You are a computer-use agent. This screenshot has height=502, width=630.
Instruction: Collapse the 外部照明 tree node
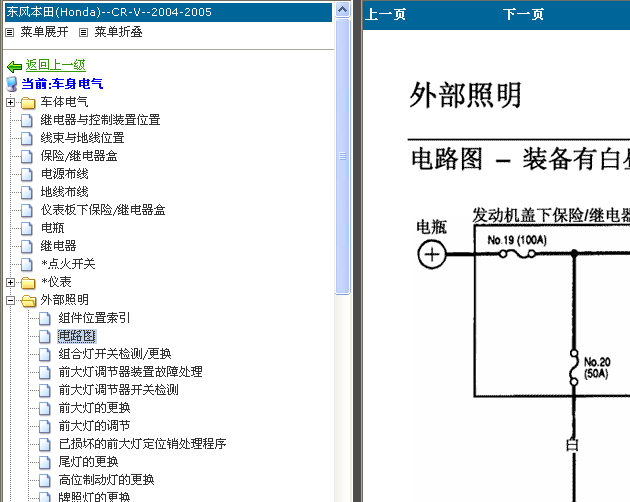coord(10,301)
